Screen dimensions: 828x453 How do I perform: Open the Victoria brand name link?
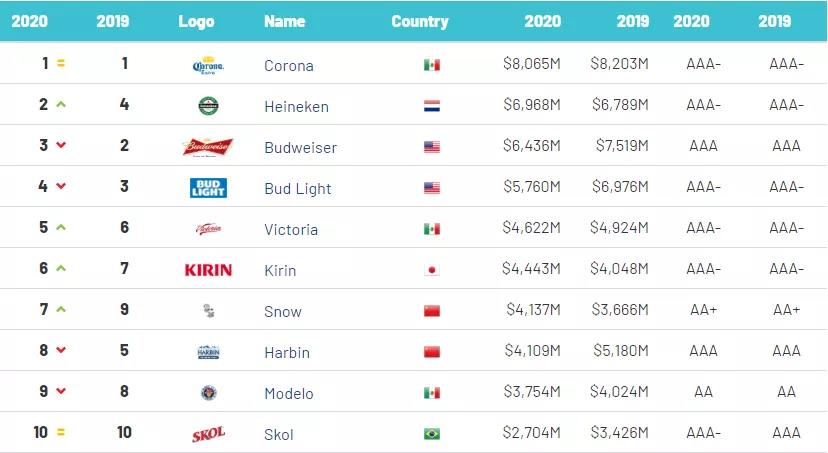(291, 230)
